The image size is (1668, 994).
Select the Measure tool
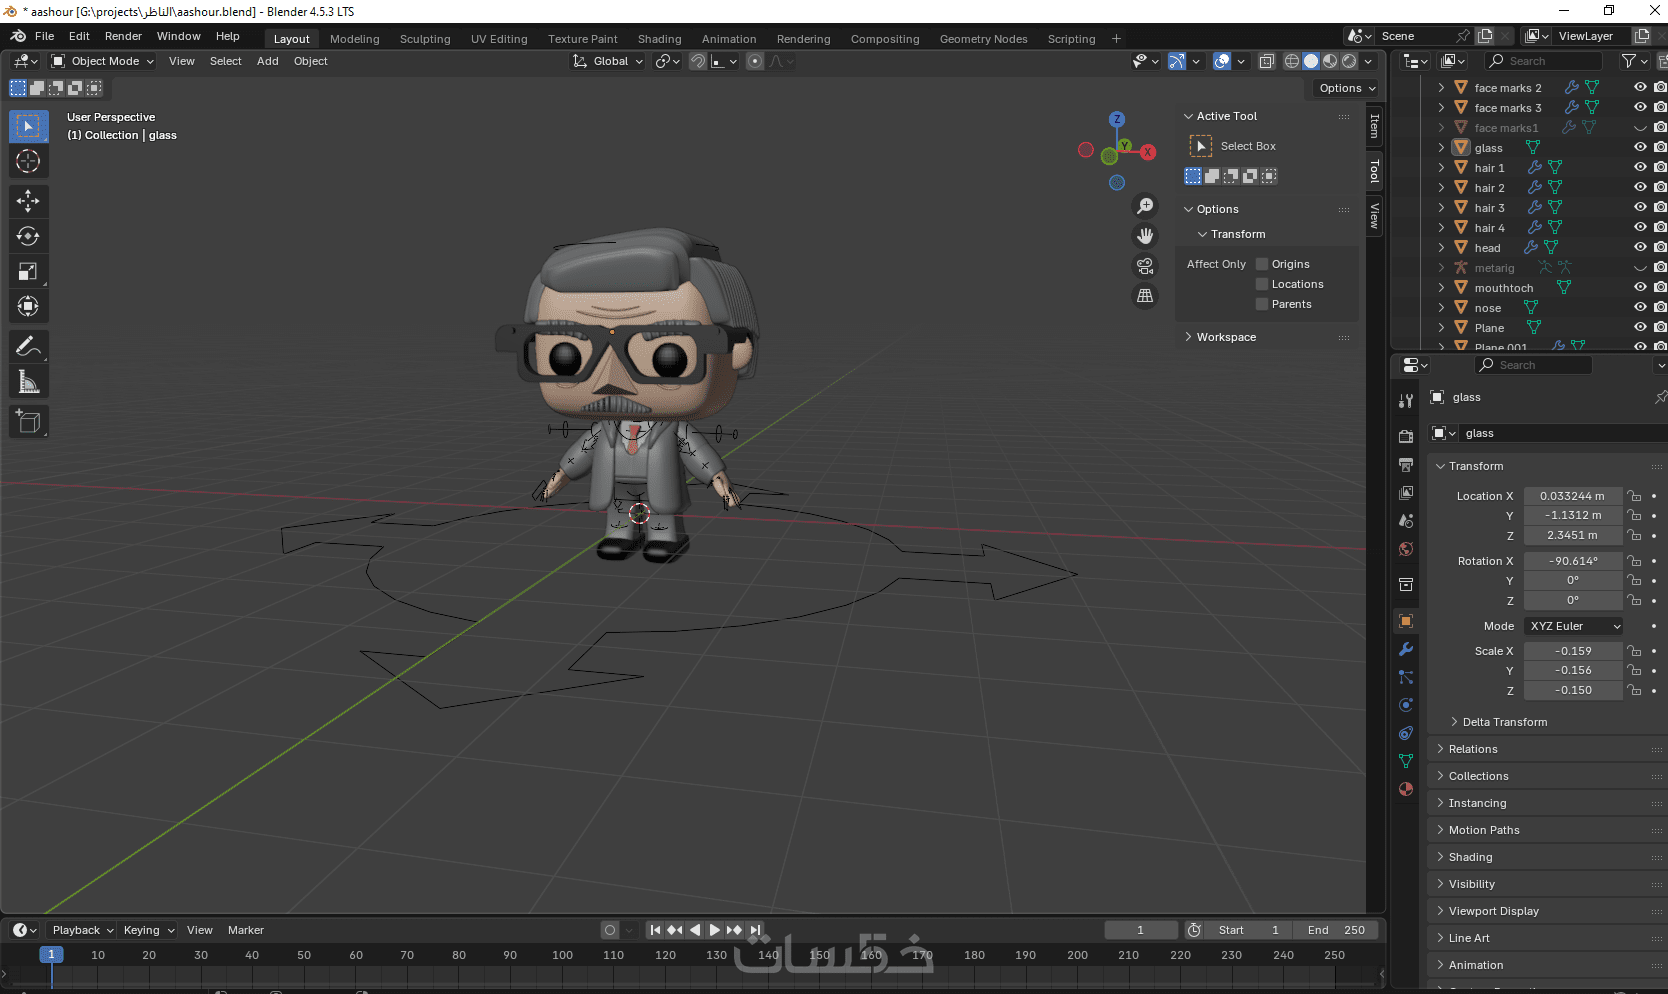[28, 381]
